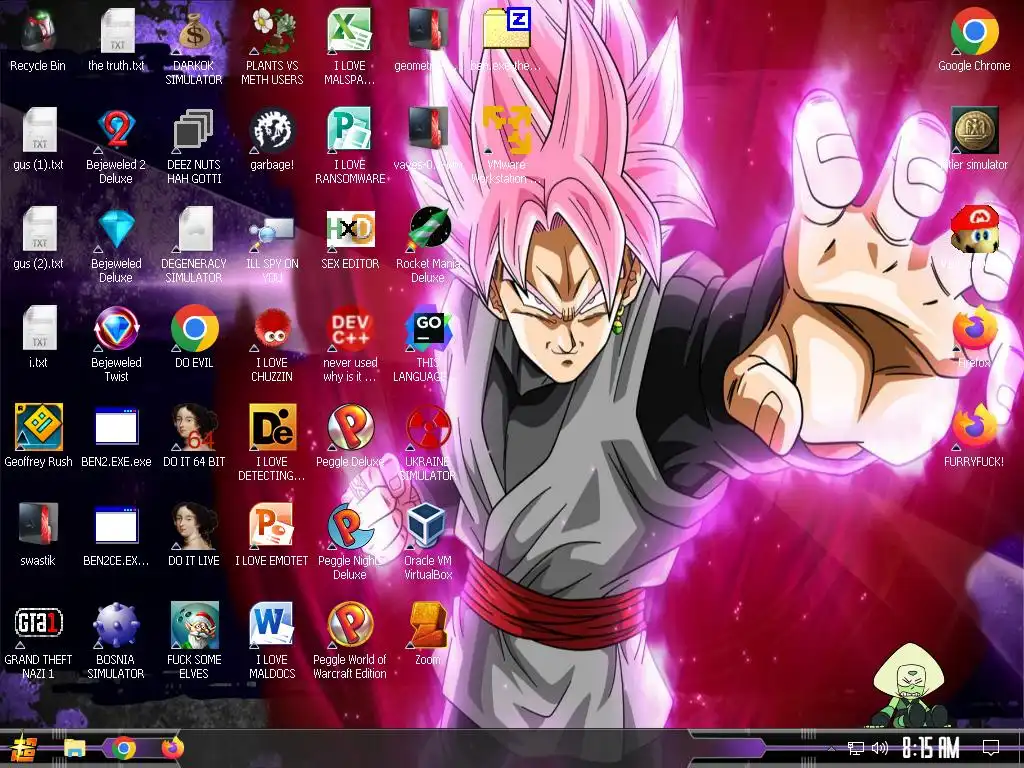Screen dimensions: 1024x768
Task: Open the Start menu button on taskbar
Action: click(24, 748)
